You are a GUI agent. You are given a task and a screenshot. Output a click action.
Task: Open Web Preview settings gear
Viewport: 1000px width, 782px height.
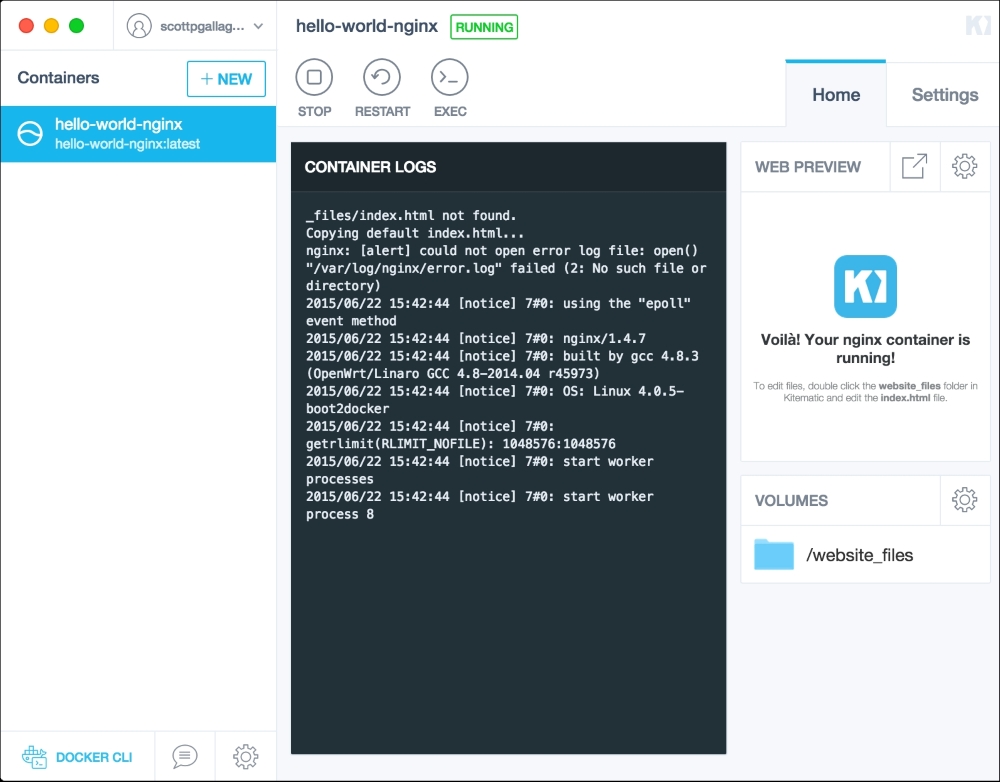(964, 166)
